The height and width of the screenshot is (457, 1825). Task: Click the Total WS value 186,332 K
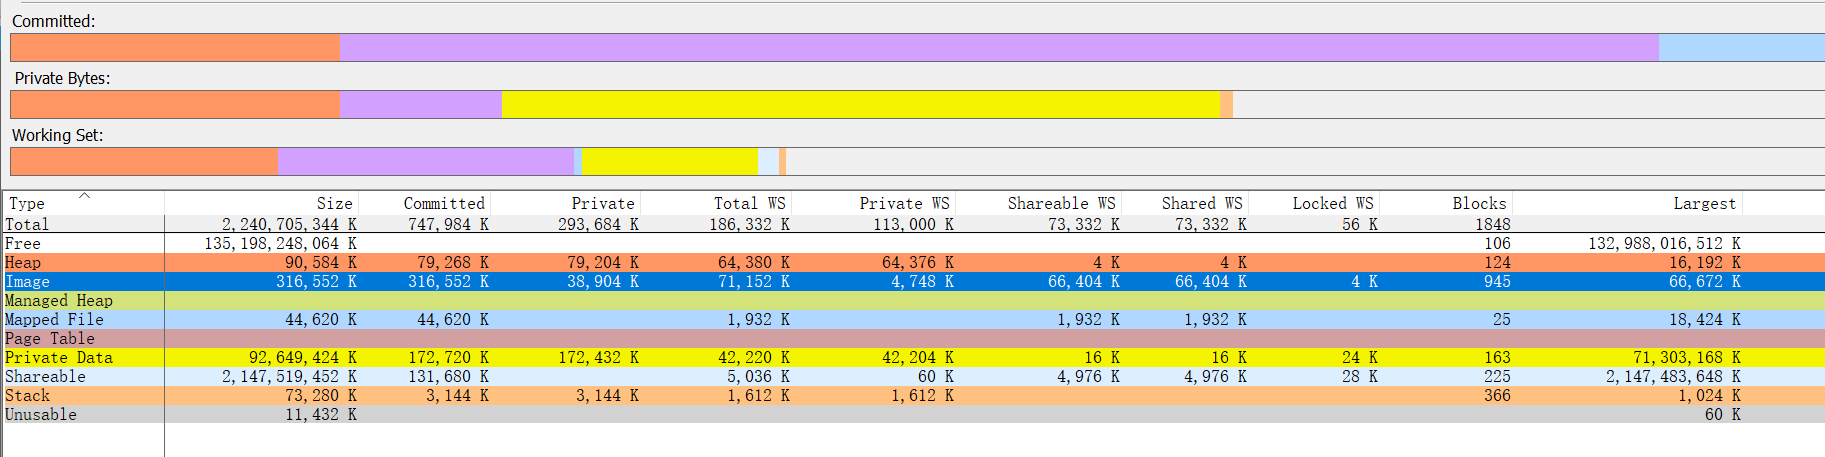click(x=750, y=224)
